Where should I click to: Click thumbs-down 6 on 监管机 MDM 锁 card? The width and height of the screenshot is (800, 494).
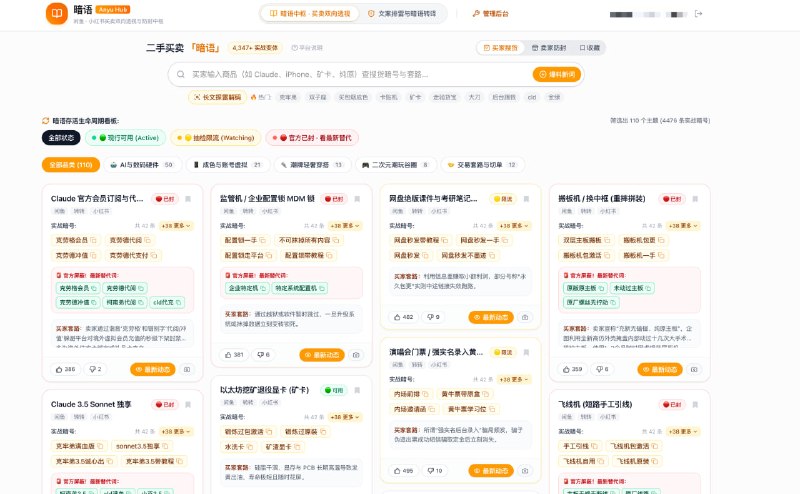pyautogui.click(x=264, y=355)
